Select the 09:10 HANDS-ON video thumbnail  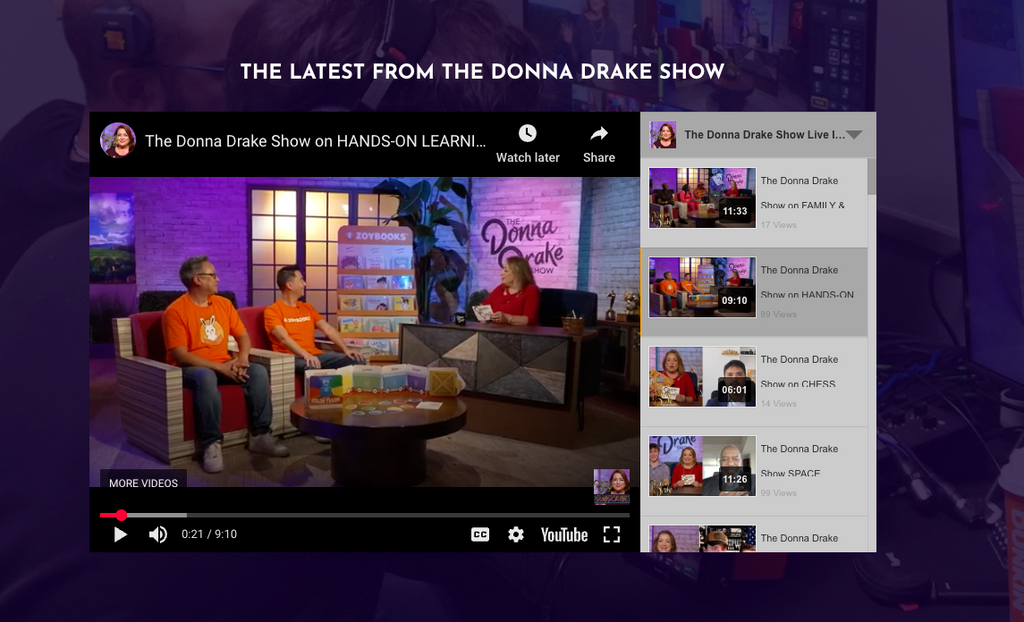pyautogui.click(x=702, y=287)
